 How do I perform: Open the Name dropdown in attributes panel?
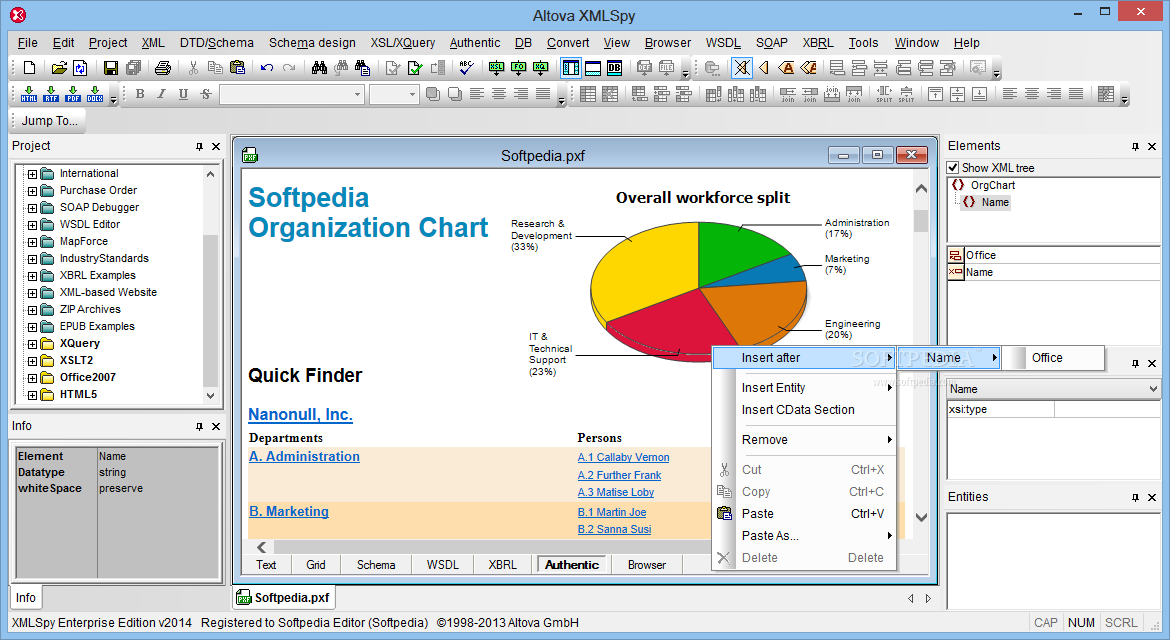pos(1154,389)
